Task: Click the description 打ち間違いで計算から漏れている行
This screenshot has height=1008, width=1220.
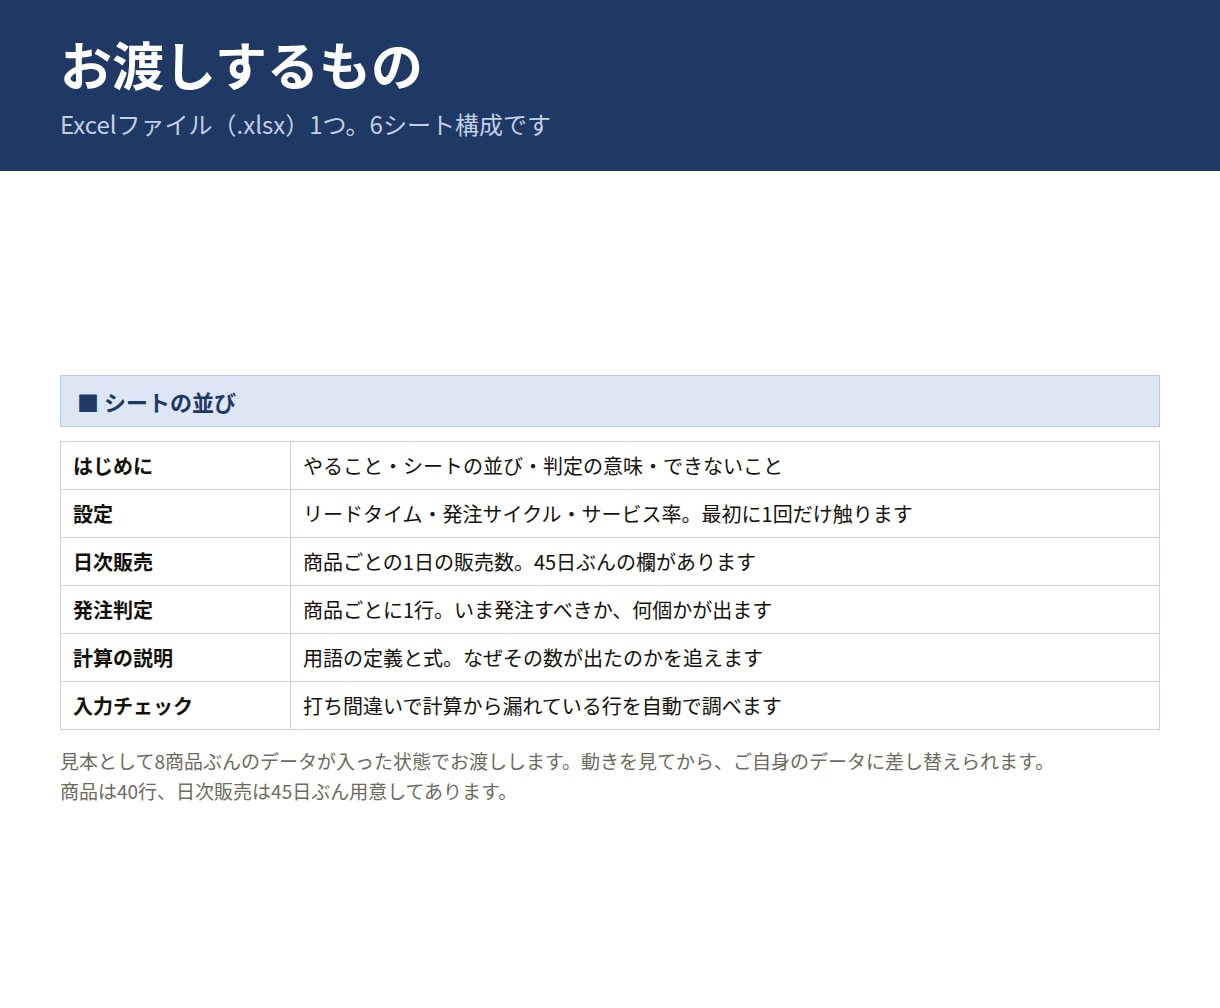Action: pyautogui.click(x=543, y=707)
